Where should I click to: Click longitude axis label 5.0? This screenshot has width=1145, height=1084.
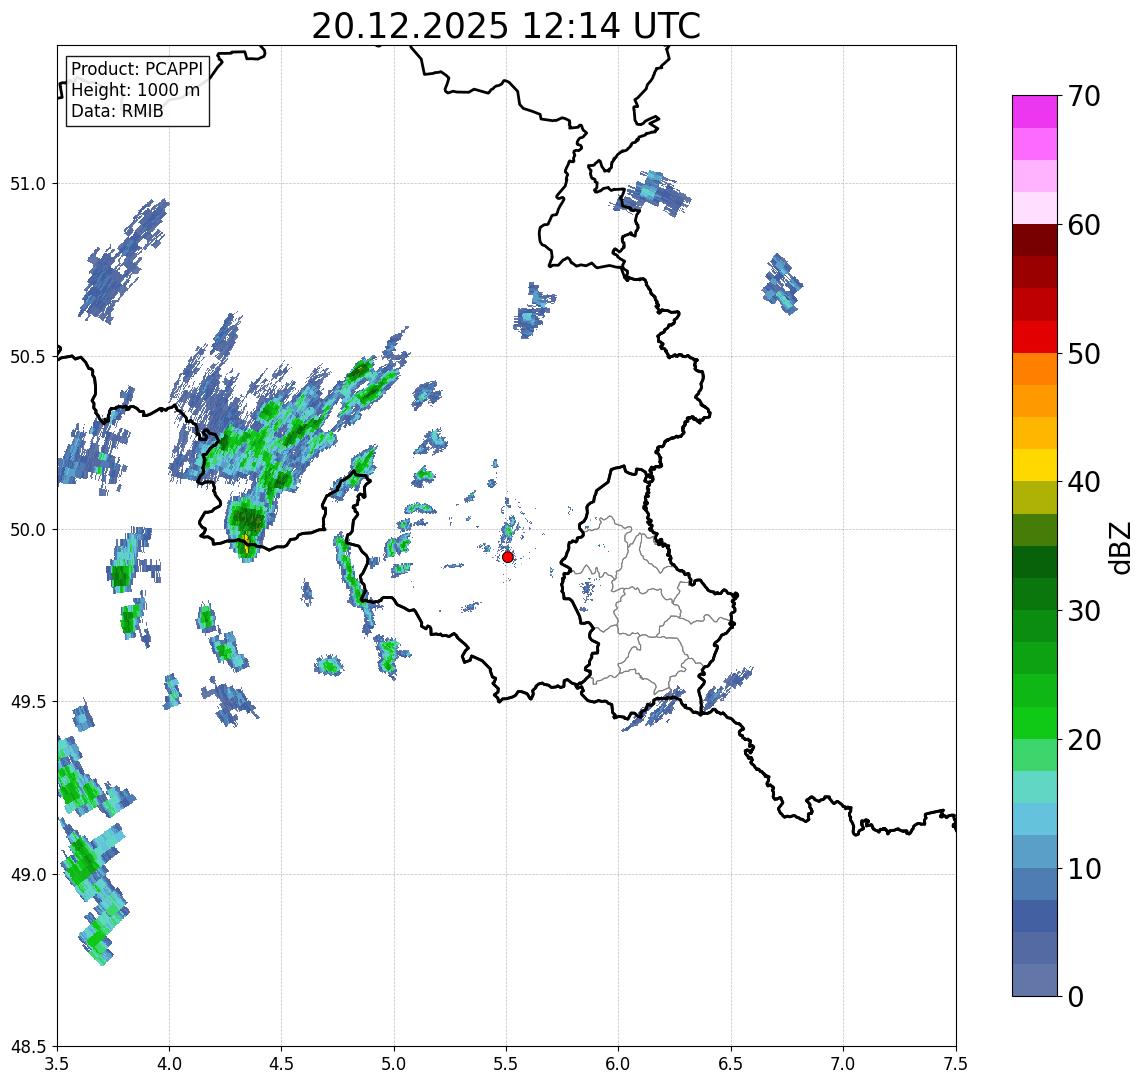click(x=394, y=1064)
